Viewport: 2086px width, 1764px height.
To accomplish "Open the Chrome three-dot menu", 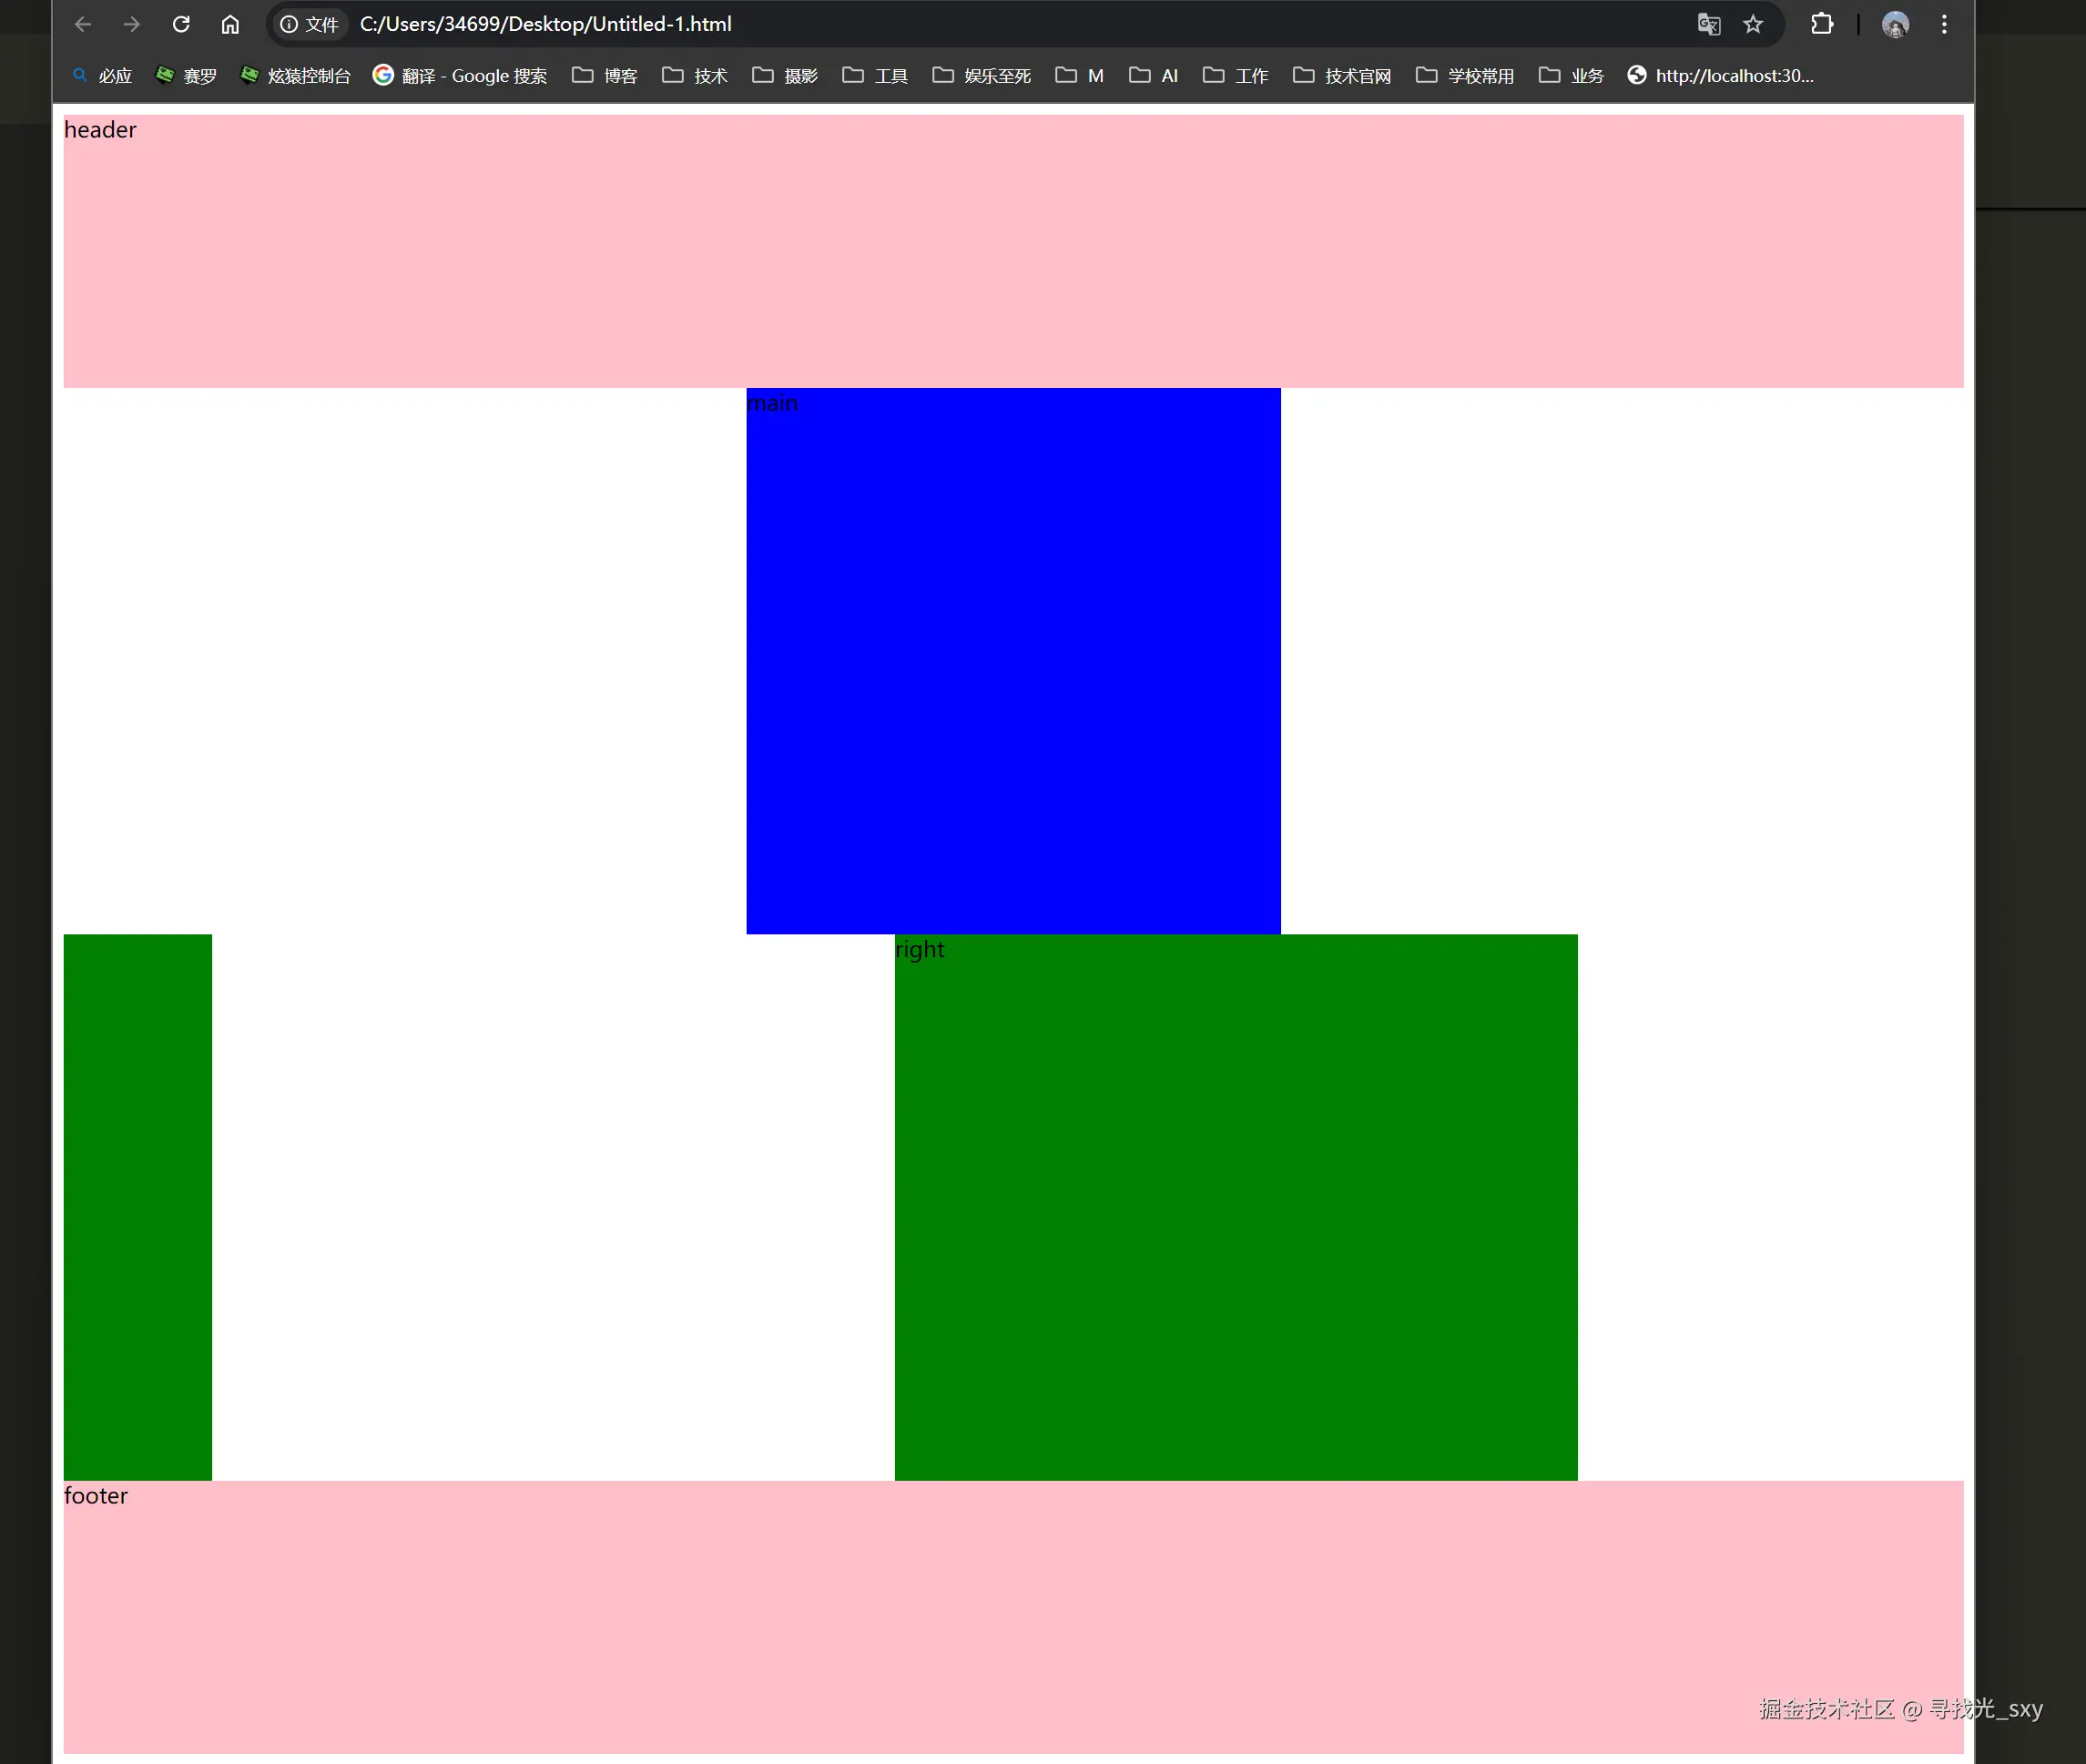I will coord(1944,24).
